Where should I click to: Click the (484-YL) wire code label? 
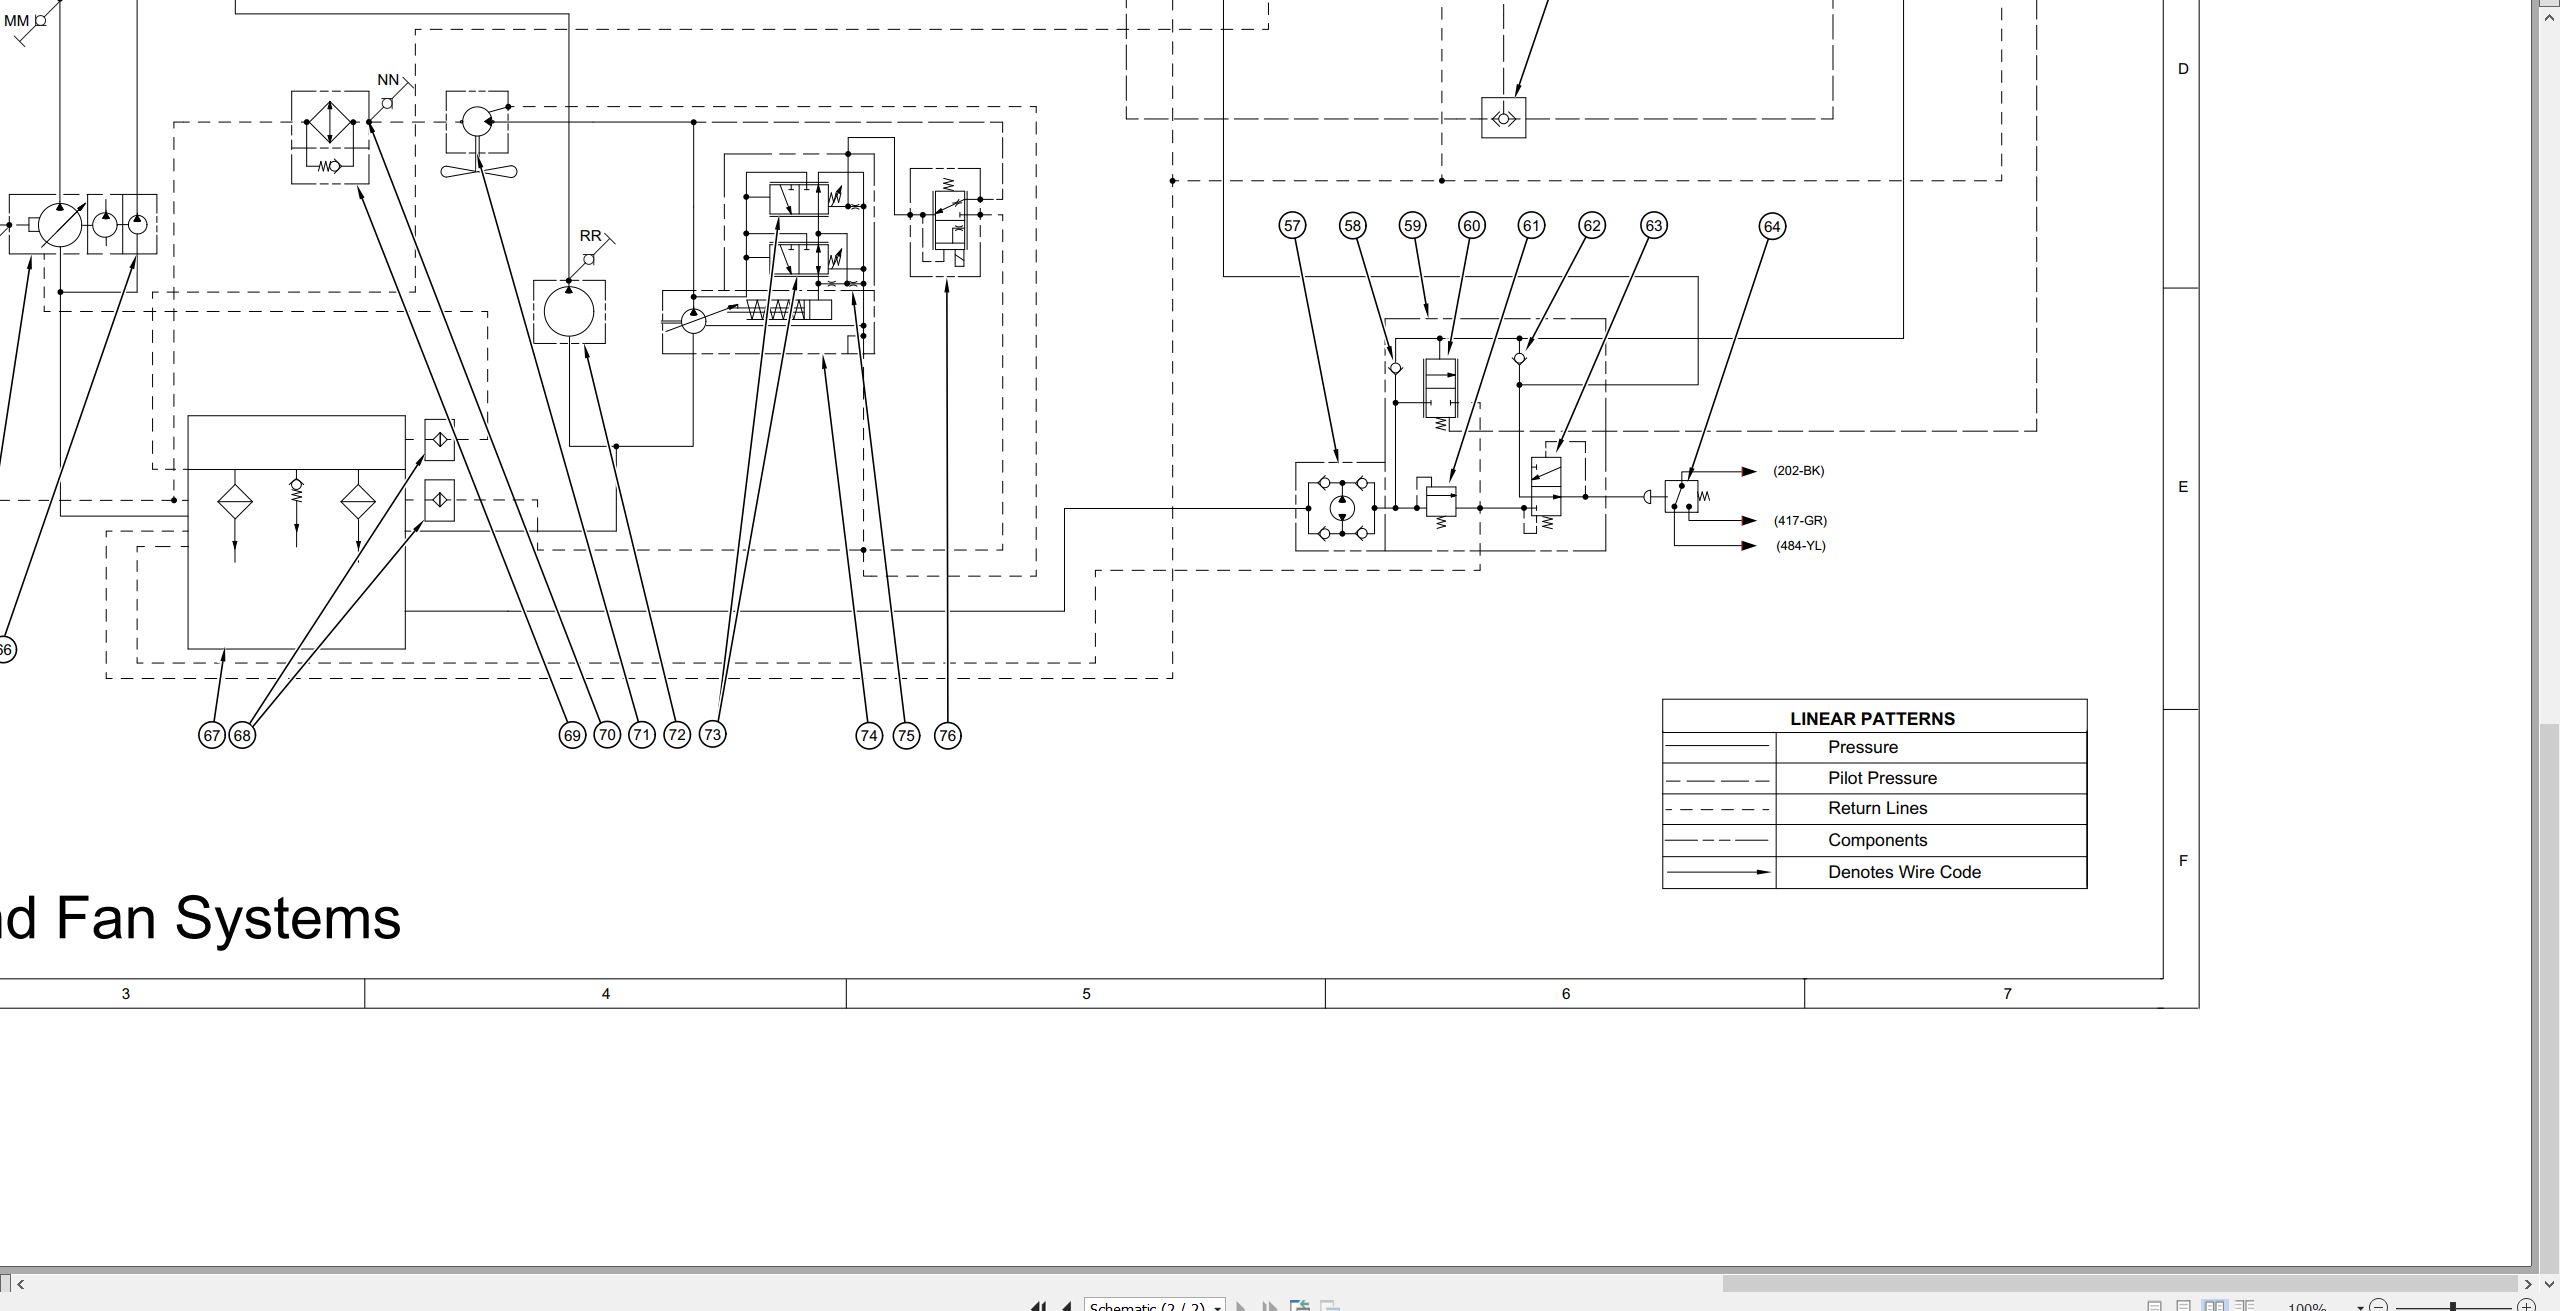tap(1801, 546)
